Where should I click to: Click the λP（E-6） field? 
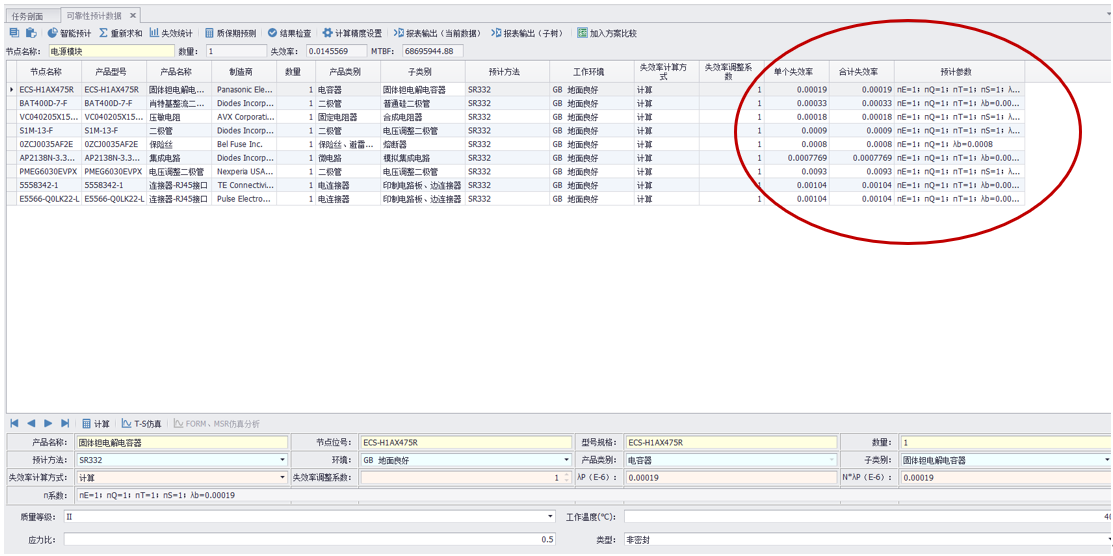coord(732,477)
